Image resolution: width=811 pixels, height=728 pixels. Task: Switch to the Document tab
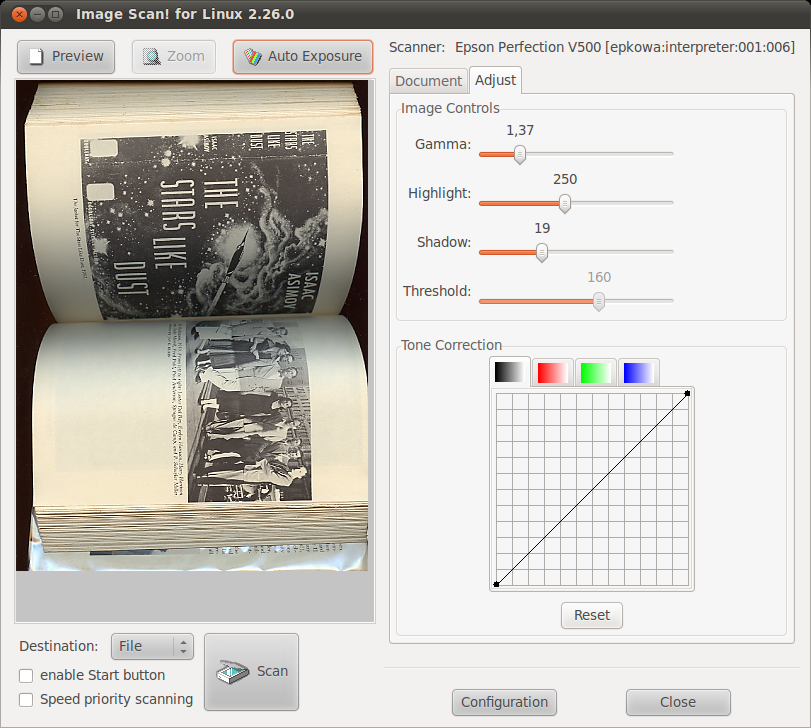pos(428,81)
